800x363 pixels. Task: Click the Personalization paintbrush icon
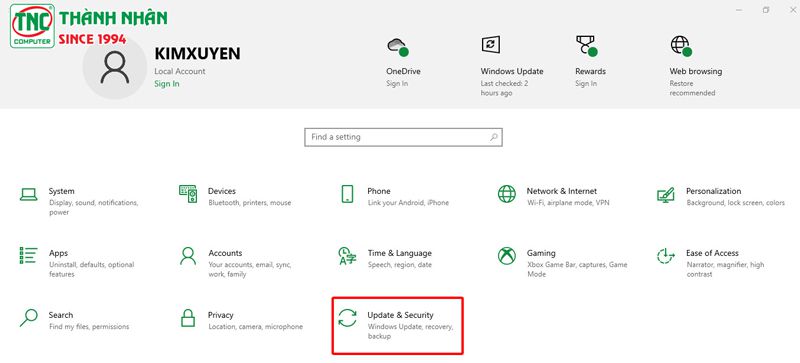[x=666, y=195]
